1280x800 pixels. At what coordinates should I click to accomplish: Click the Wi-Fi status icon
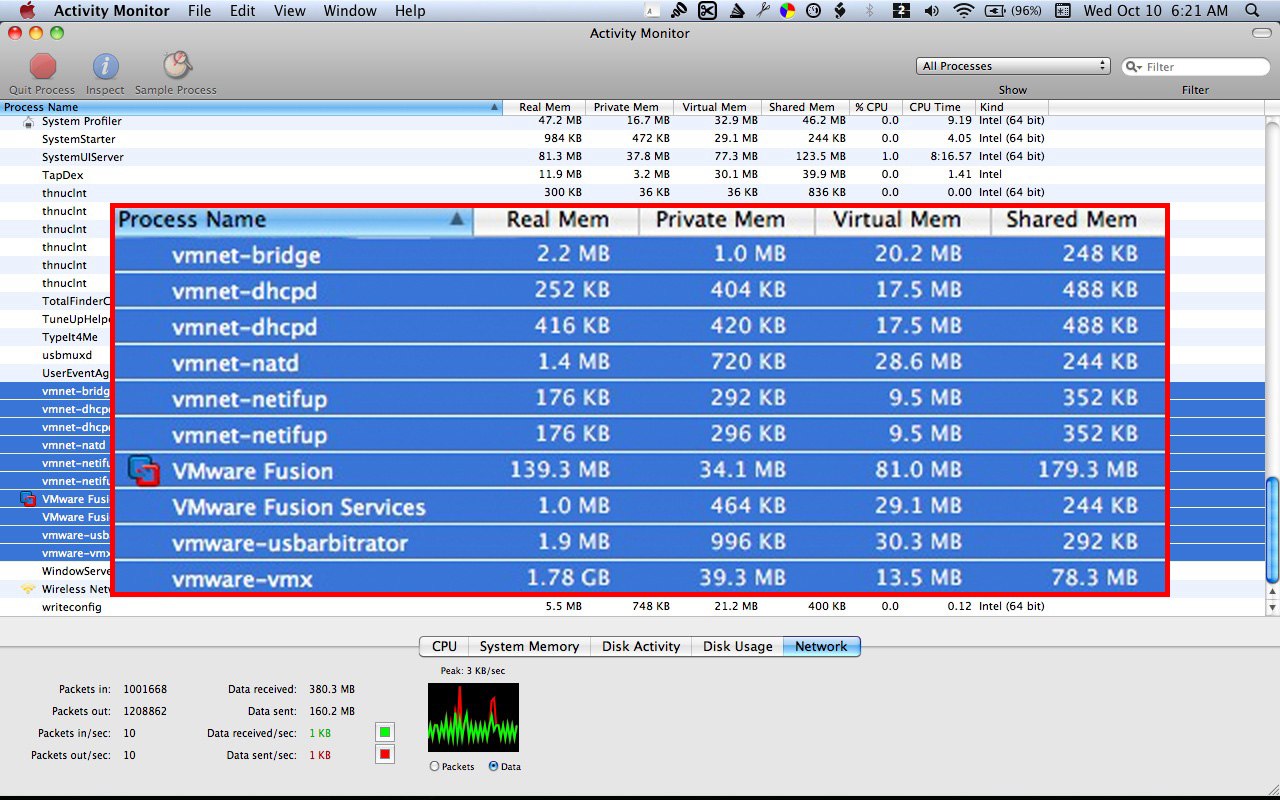pyautogui.click(x=963, y=11)
